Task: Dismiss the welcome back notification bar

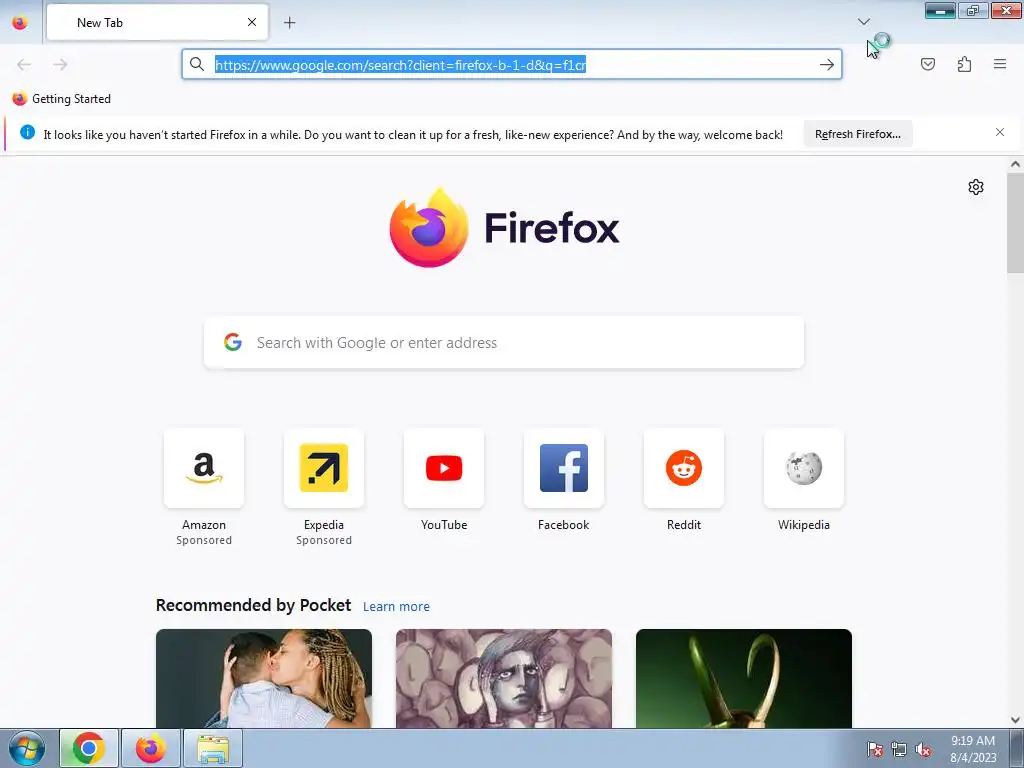Action: [x=999, y=132]
